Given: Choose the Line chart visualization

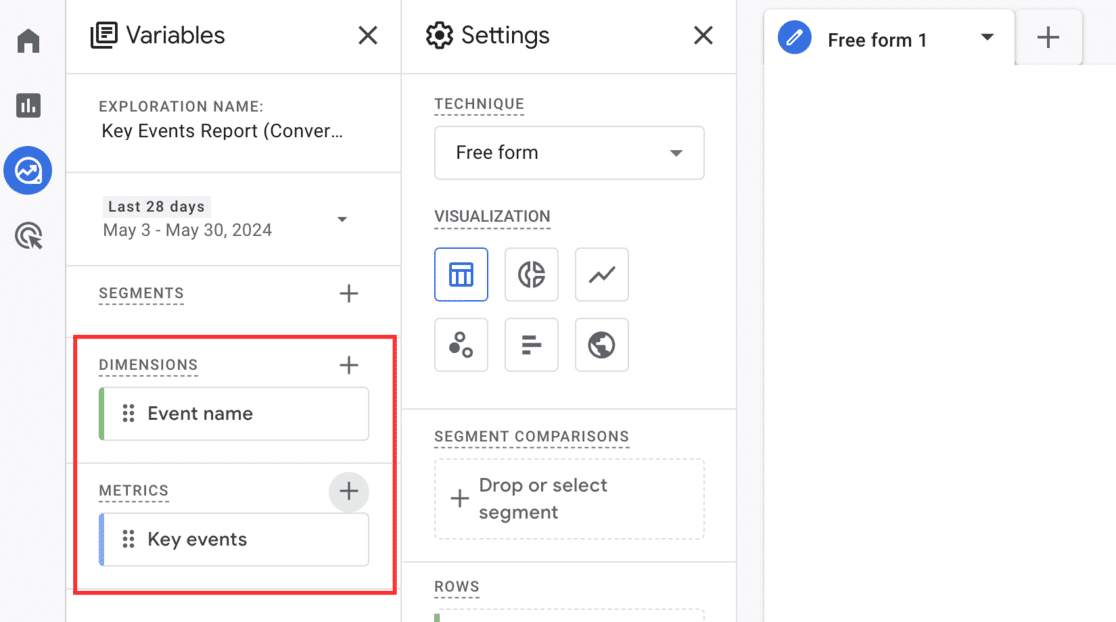Looking at the screenshot, I should (601, 275).
